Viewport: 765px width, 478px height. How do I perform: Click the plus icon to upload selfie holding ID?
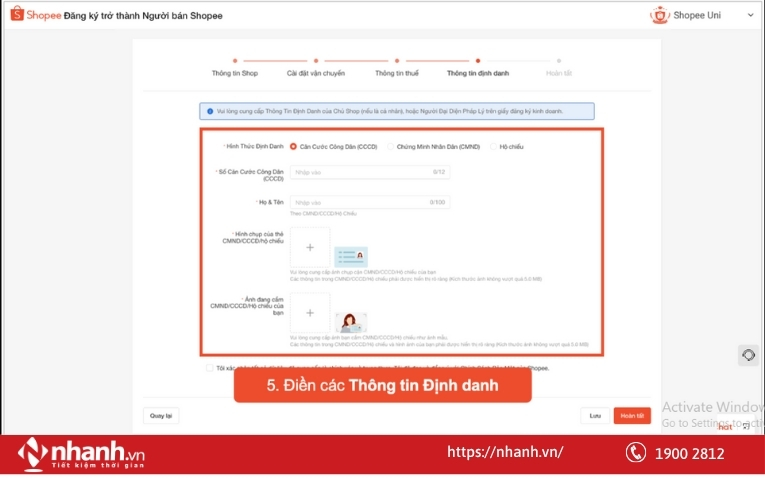pos(310,313)
